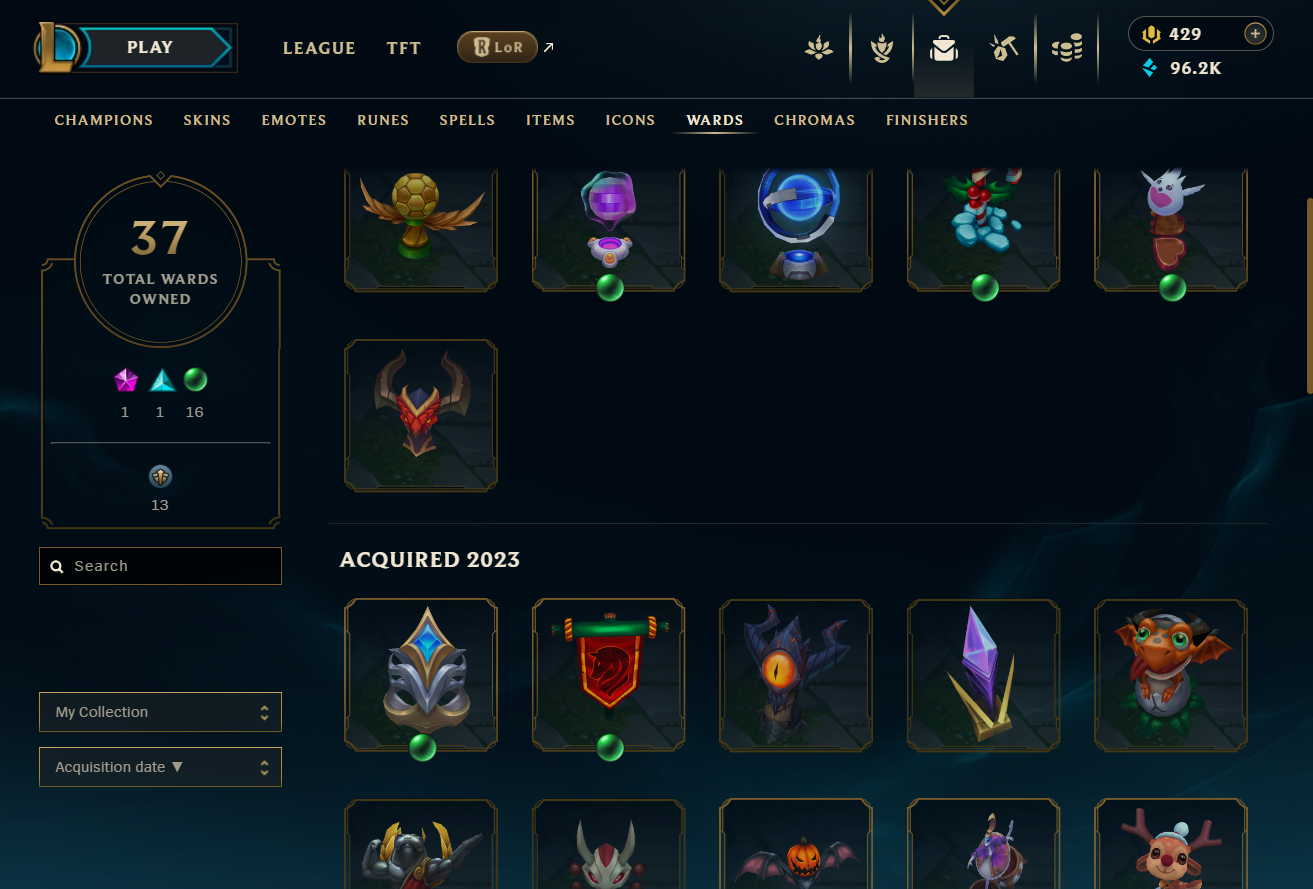Open the Store coins icon
The image size is (1313, 889).
point(1067,48)
